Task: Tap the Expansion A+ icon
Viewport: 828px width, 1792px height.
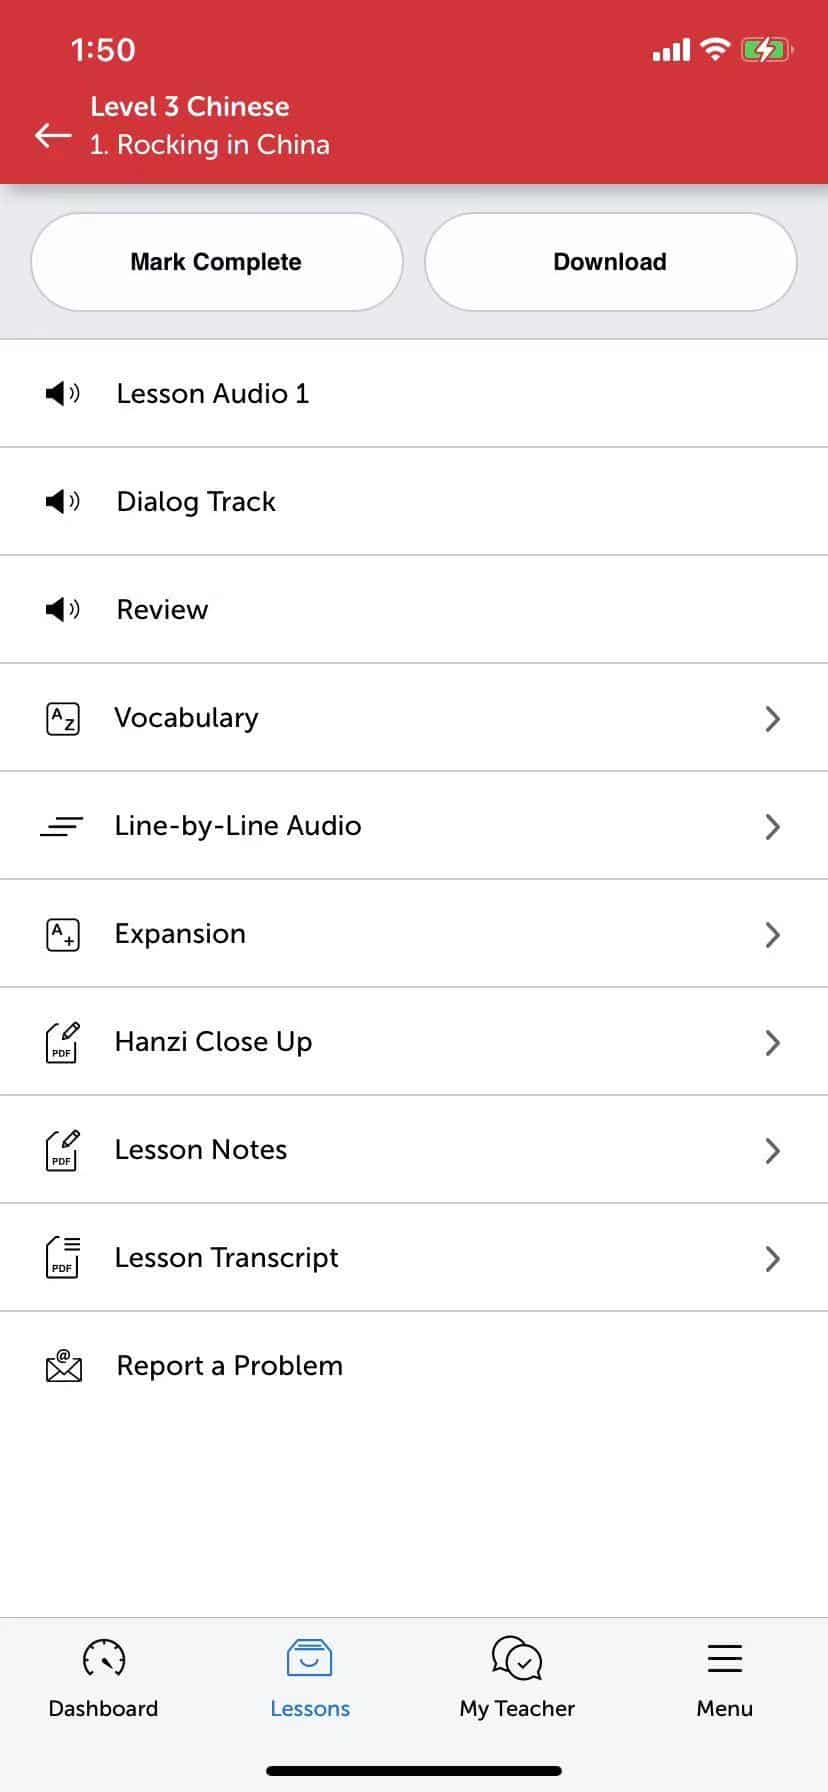Action: tap(63, 934)
